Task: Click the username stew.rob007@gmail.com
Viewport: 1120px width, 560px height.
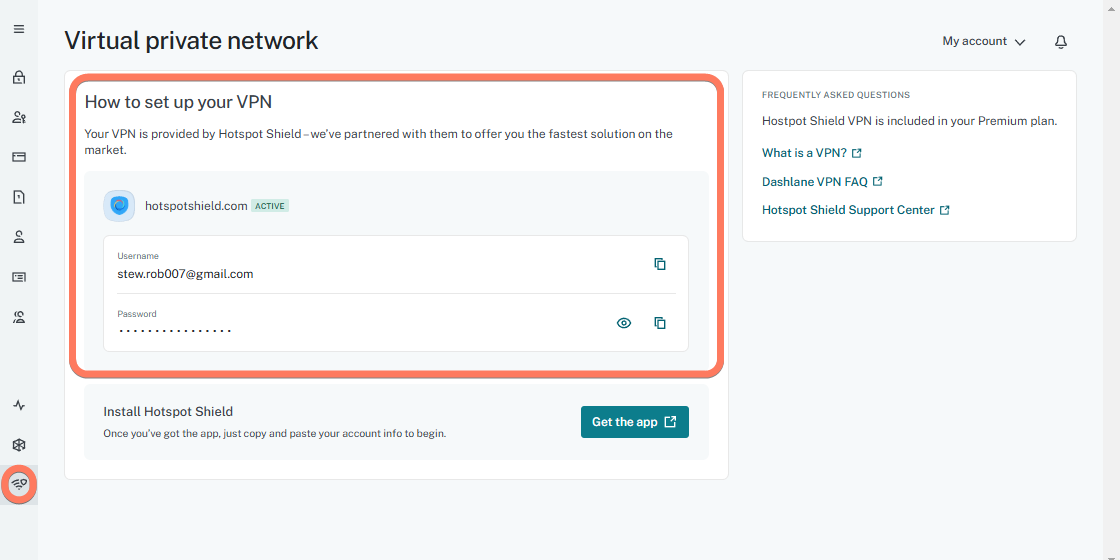Action: tap(186, 274)
